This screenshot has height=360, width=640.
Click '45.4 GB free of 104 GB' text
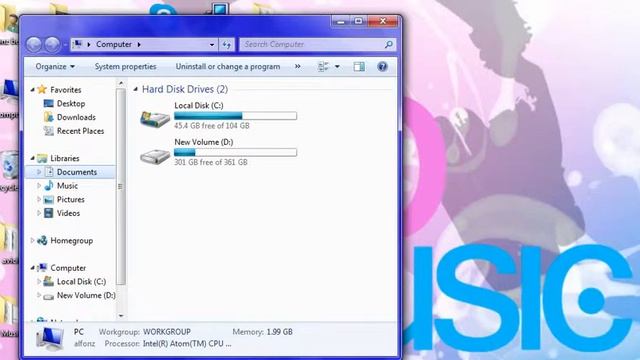tap(211, 126)
